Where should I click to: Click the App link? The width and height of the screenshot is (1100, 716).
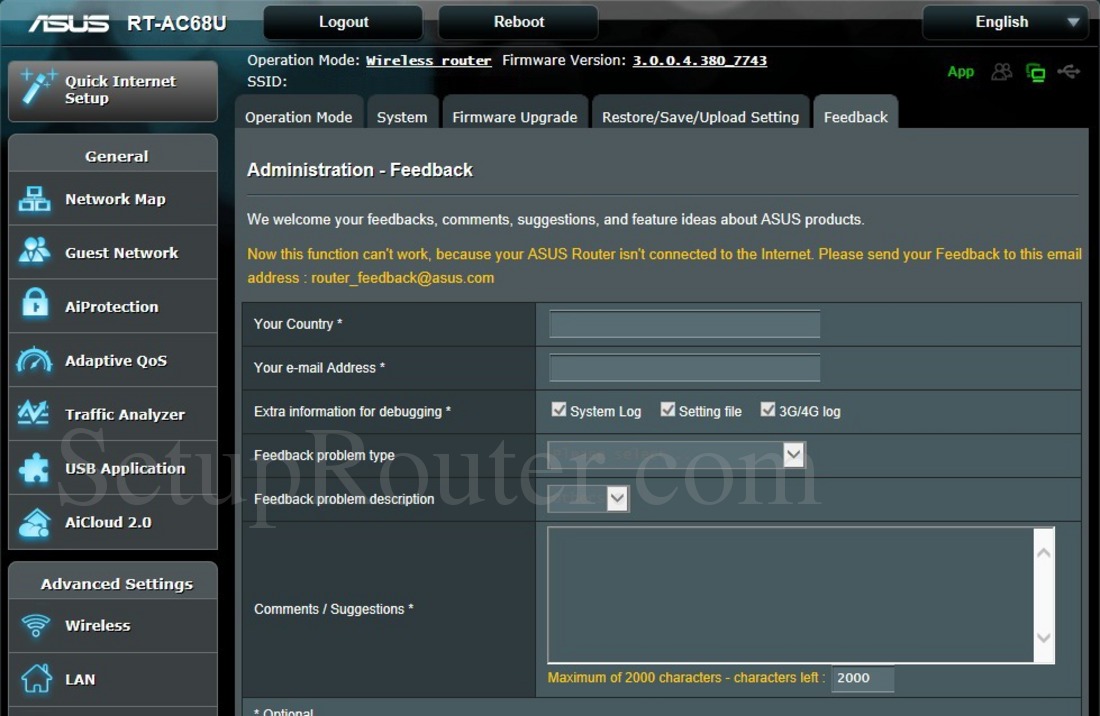click(960, 72)
